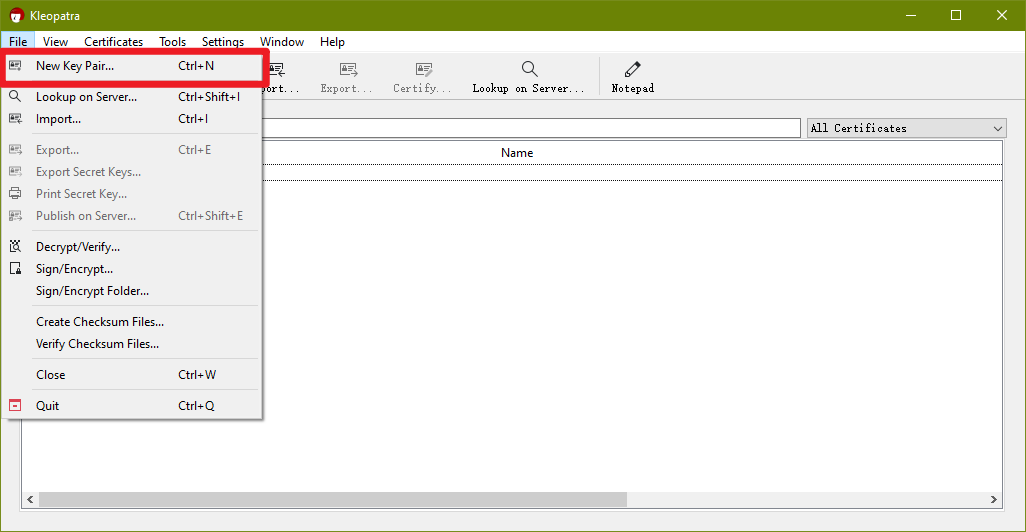Image resolution: width=1026 pixels, height=532 pixels.
Task: Open the Settings menu
Action: click(222, 42)
